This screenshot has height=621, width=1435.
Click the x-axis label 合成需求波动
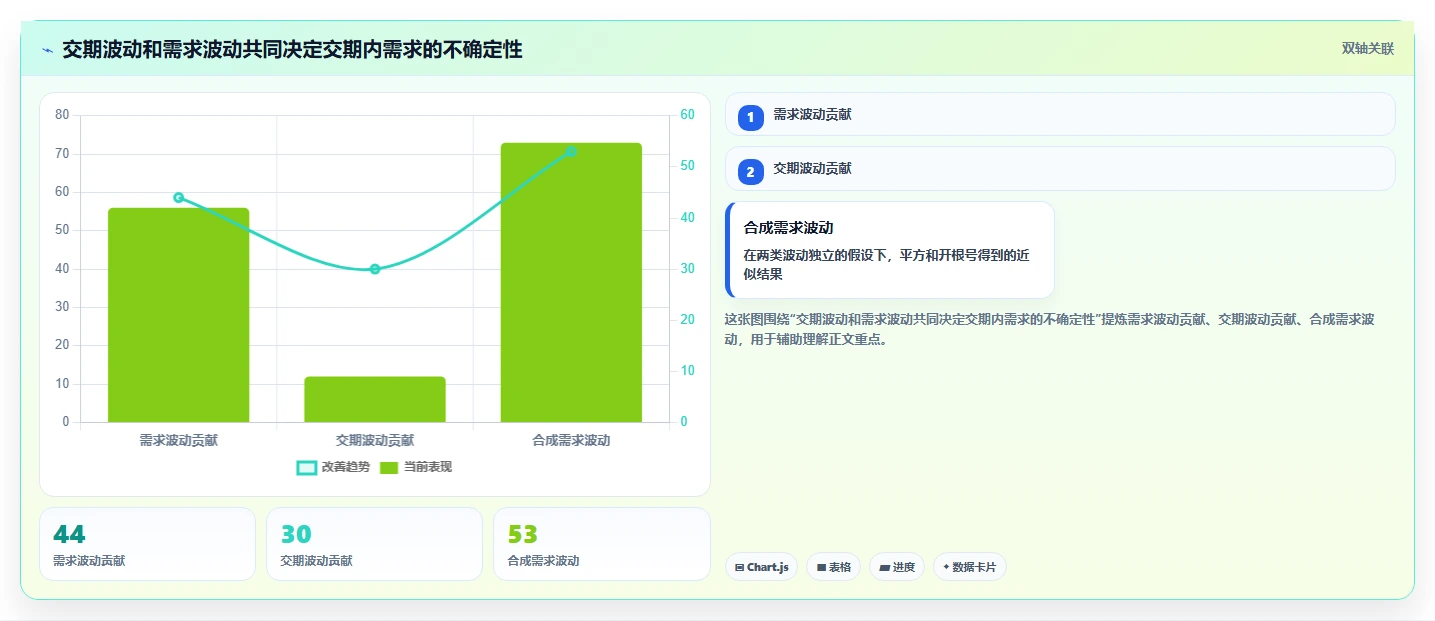coord(571,440)
